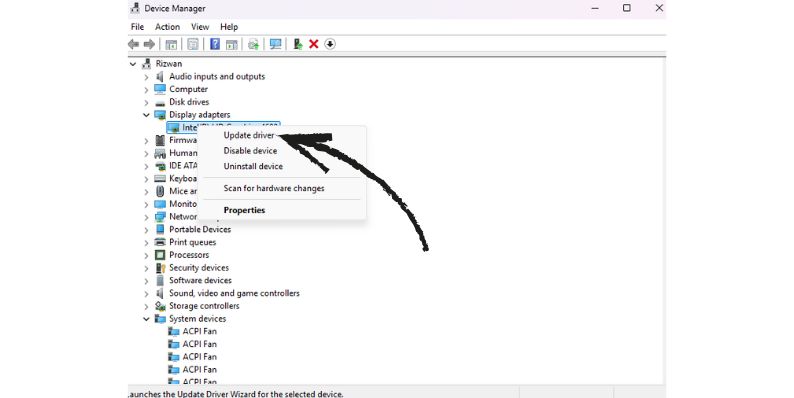Click the Disk drives category icon

pyautogui.click(x=160, y=102)
